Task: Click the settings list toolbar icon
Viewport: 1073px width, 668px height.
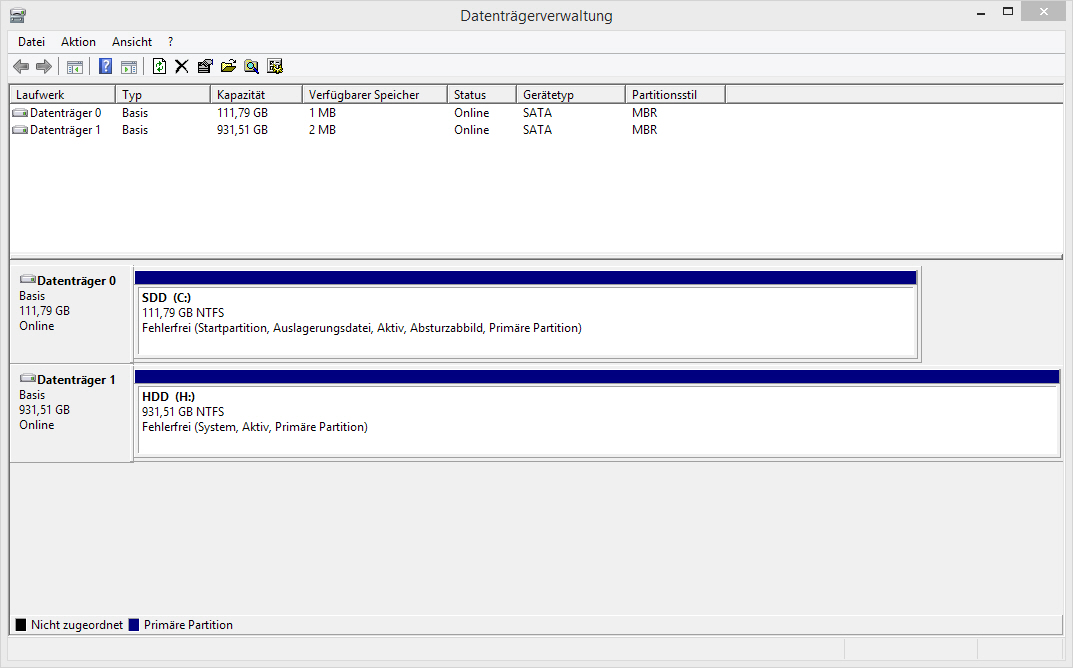Action: click(274, 66)
